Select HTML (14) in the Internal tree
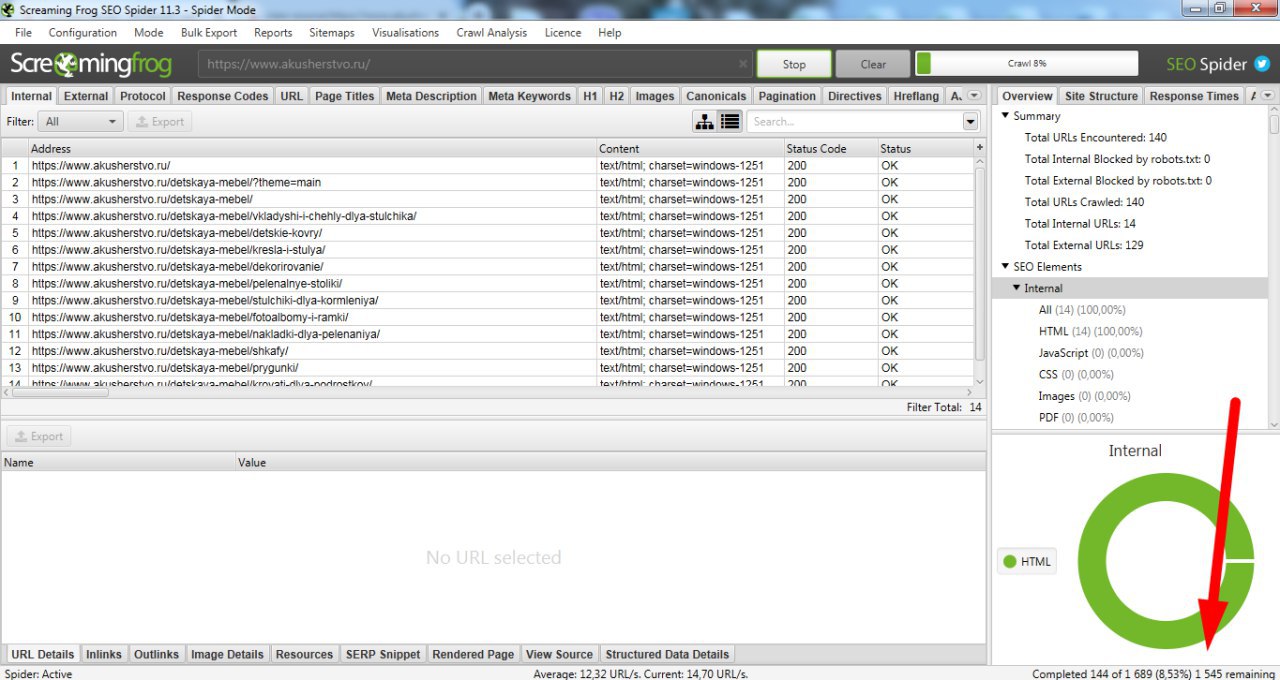The width and height of the screenshot is (1280, 680). click(x=1090, y=331)
